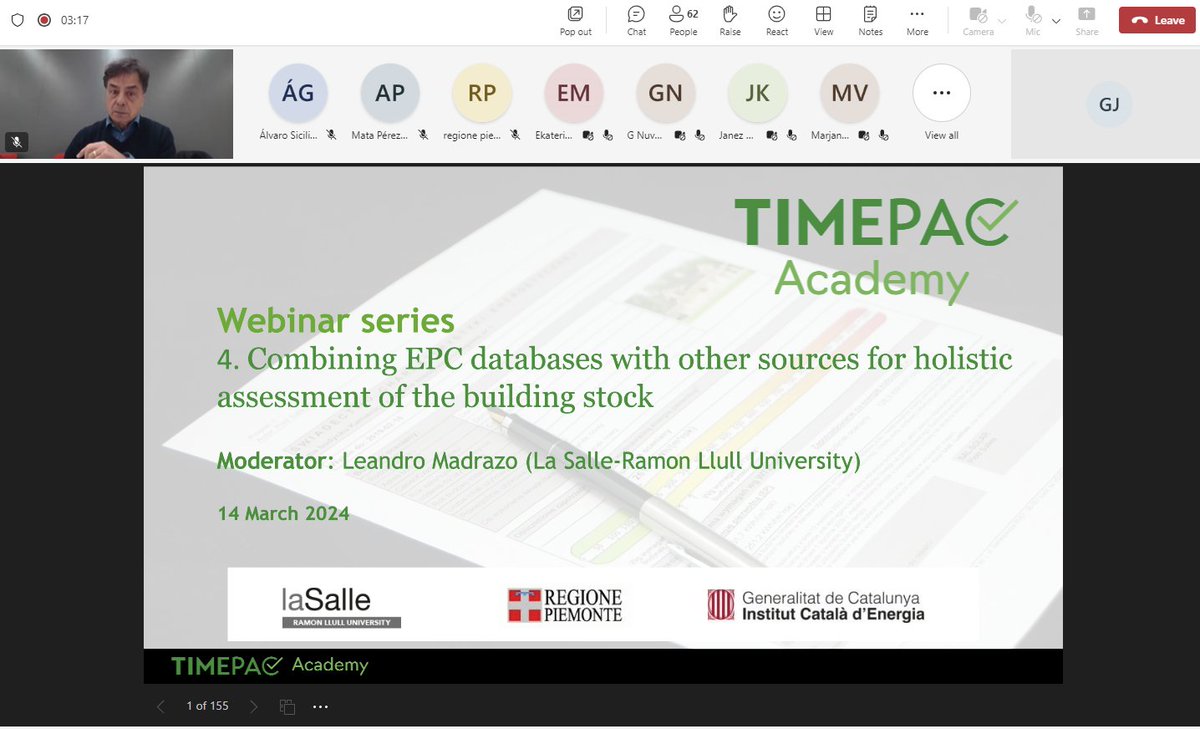The width and height of the screenshot is (1200, 729).
Task: Advance to the next slide
Action: click(254, 706)
